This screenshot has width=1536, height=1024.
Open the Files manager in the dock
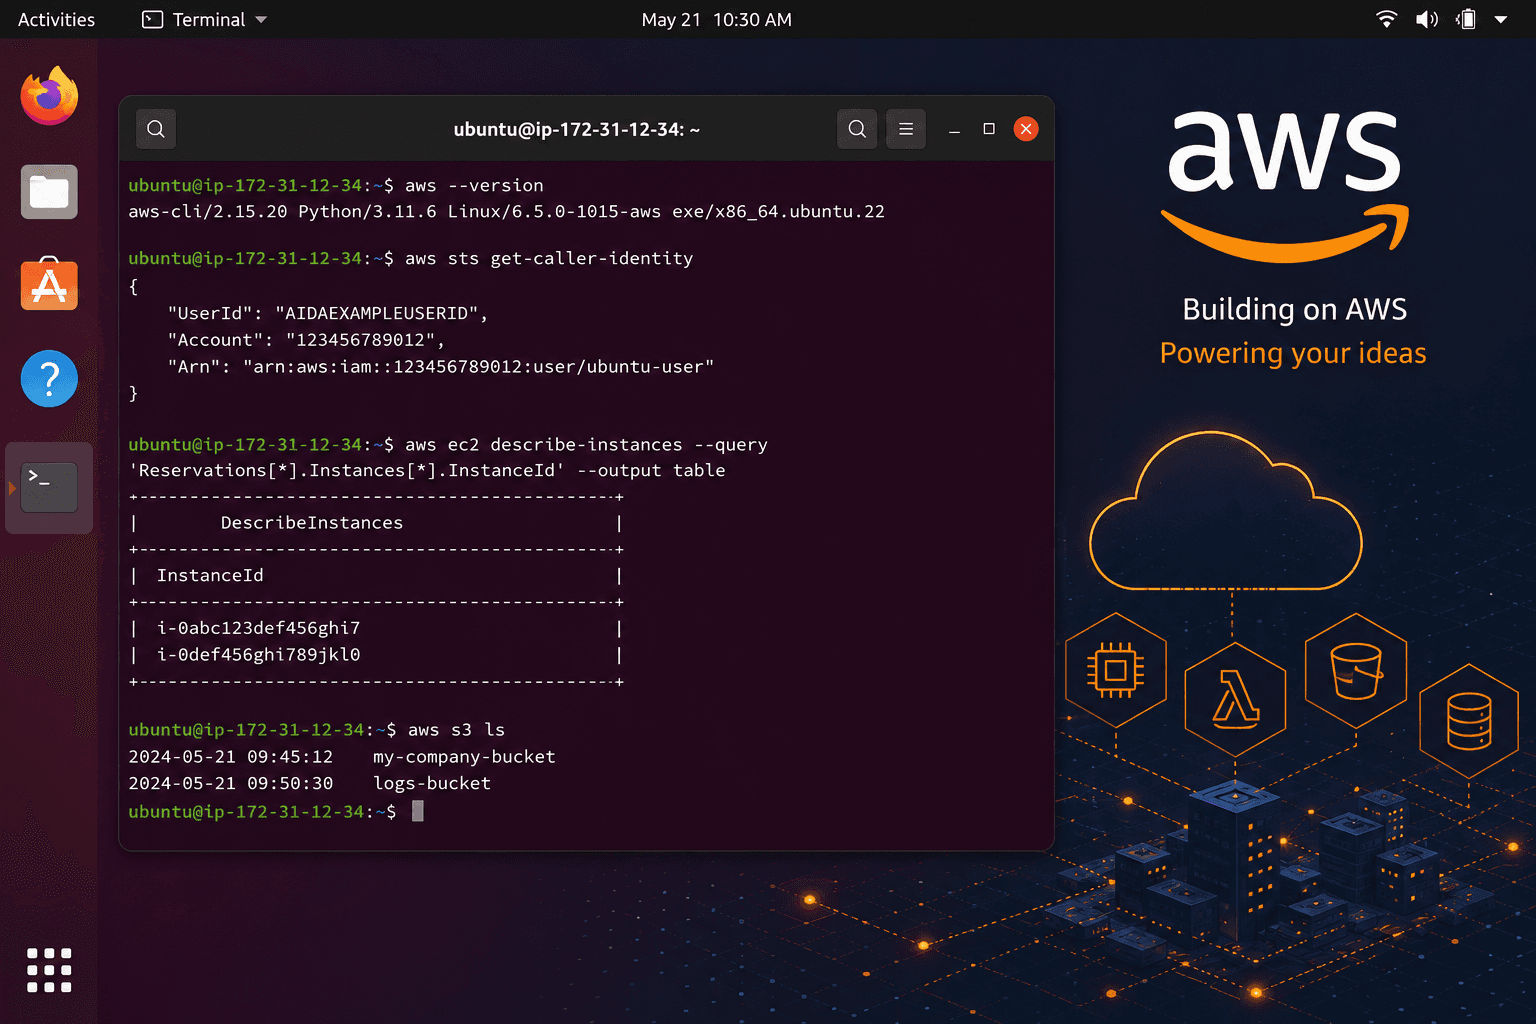(x=49, y=191)
